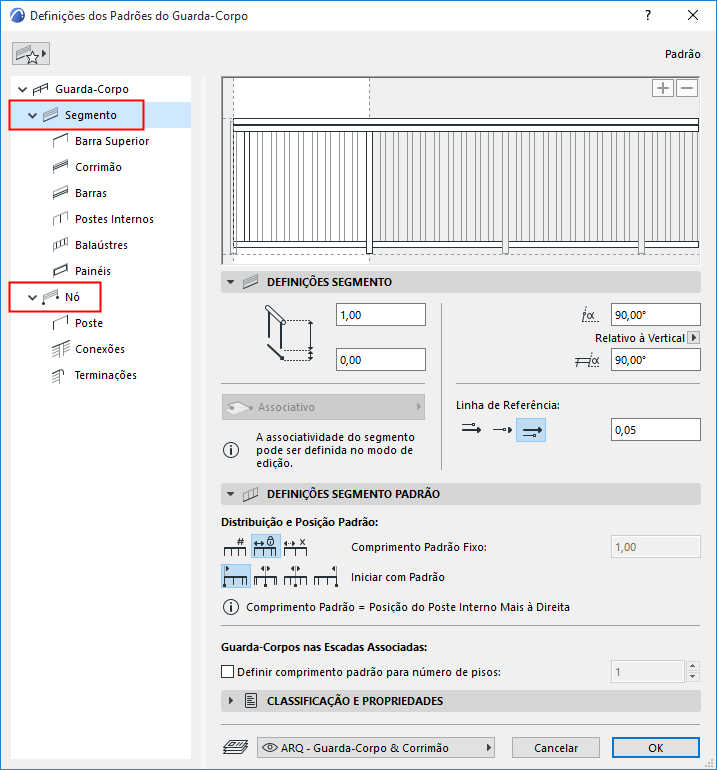Select Balaústres in the tree
This screenshot has width=717, height=770.
click(x=101, y=245)
